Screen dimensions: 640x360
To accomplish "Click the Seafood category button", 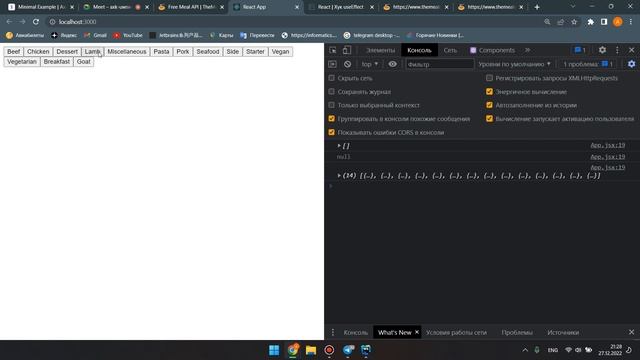I will coord(208,51).
